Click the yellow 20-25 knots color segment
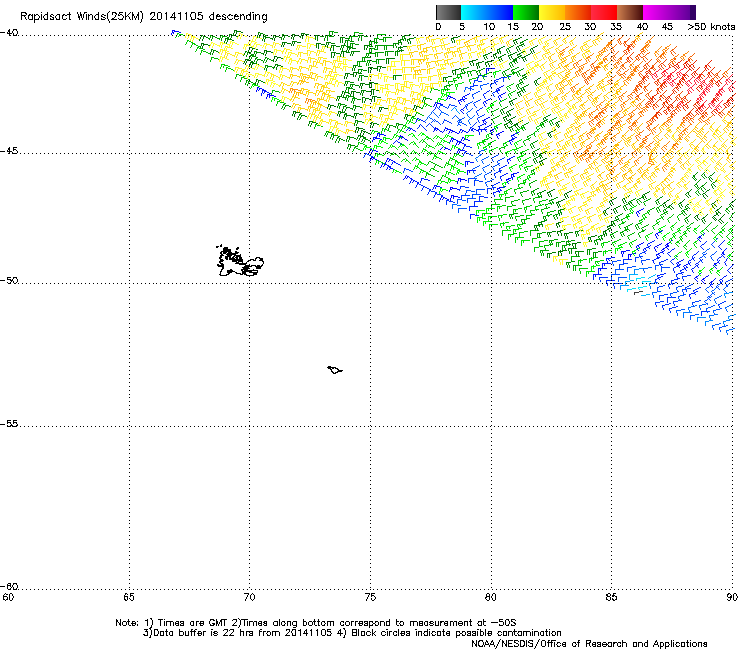The height and width of the screenshot is (650, 740). pos(552,12)
